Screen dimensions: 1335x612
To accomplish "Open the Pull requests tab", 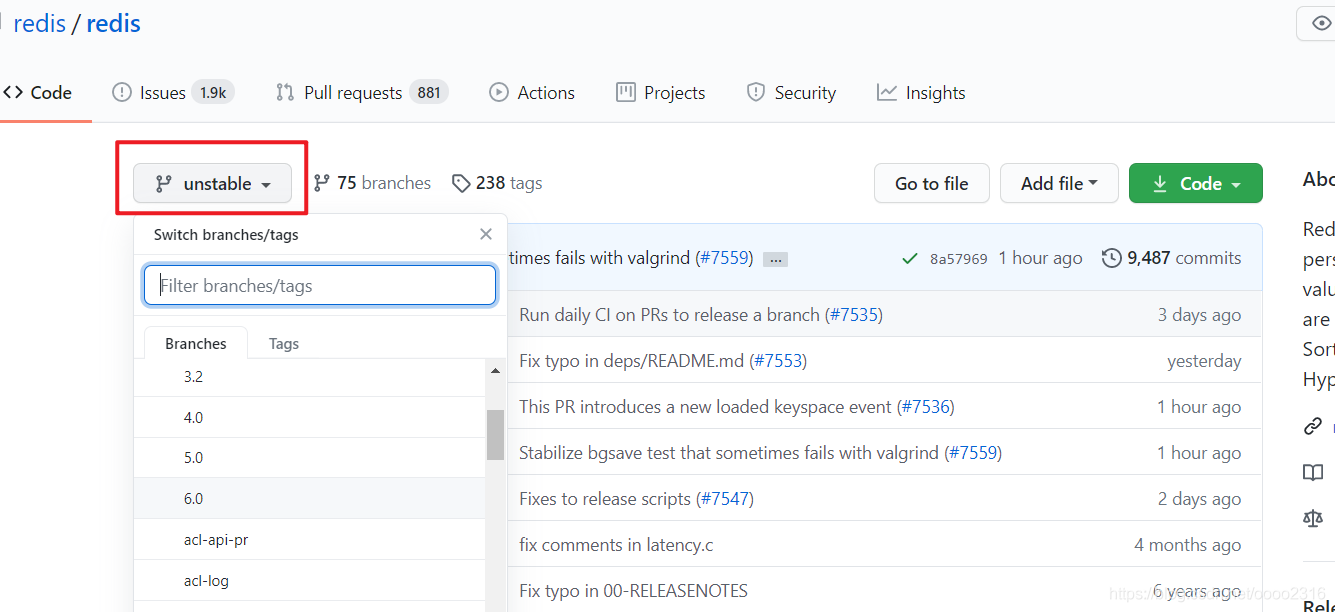I will [353, 93].
